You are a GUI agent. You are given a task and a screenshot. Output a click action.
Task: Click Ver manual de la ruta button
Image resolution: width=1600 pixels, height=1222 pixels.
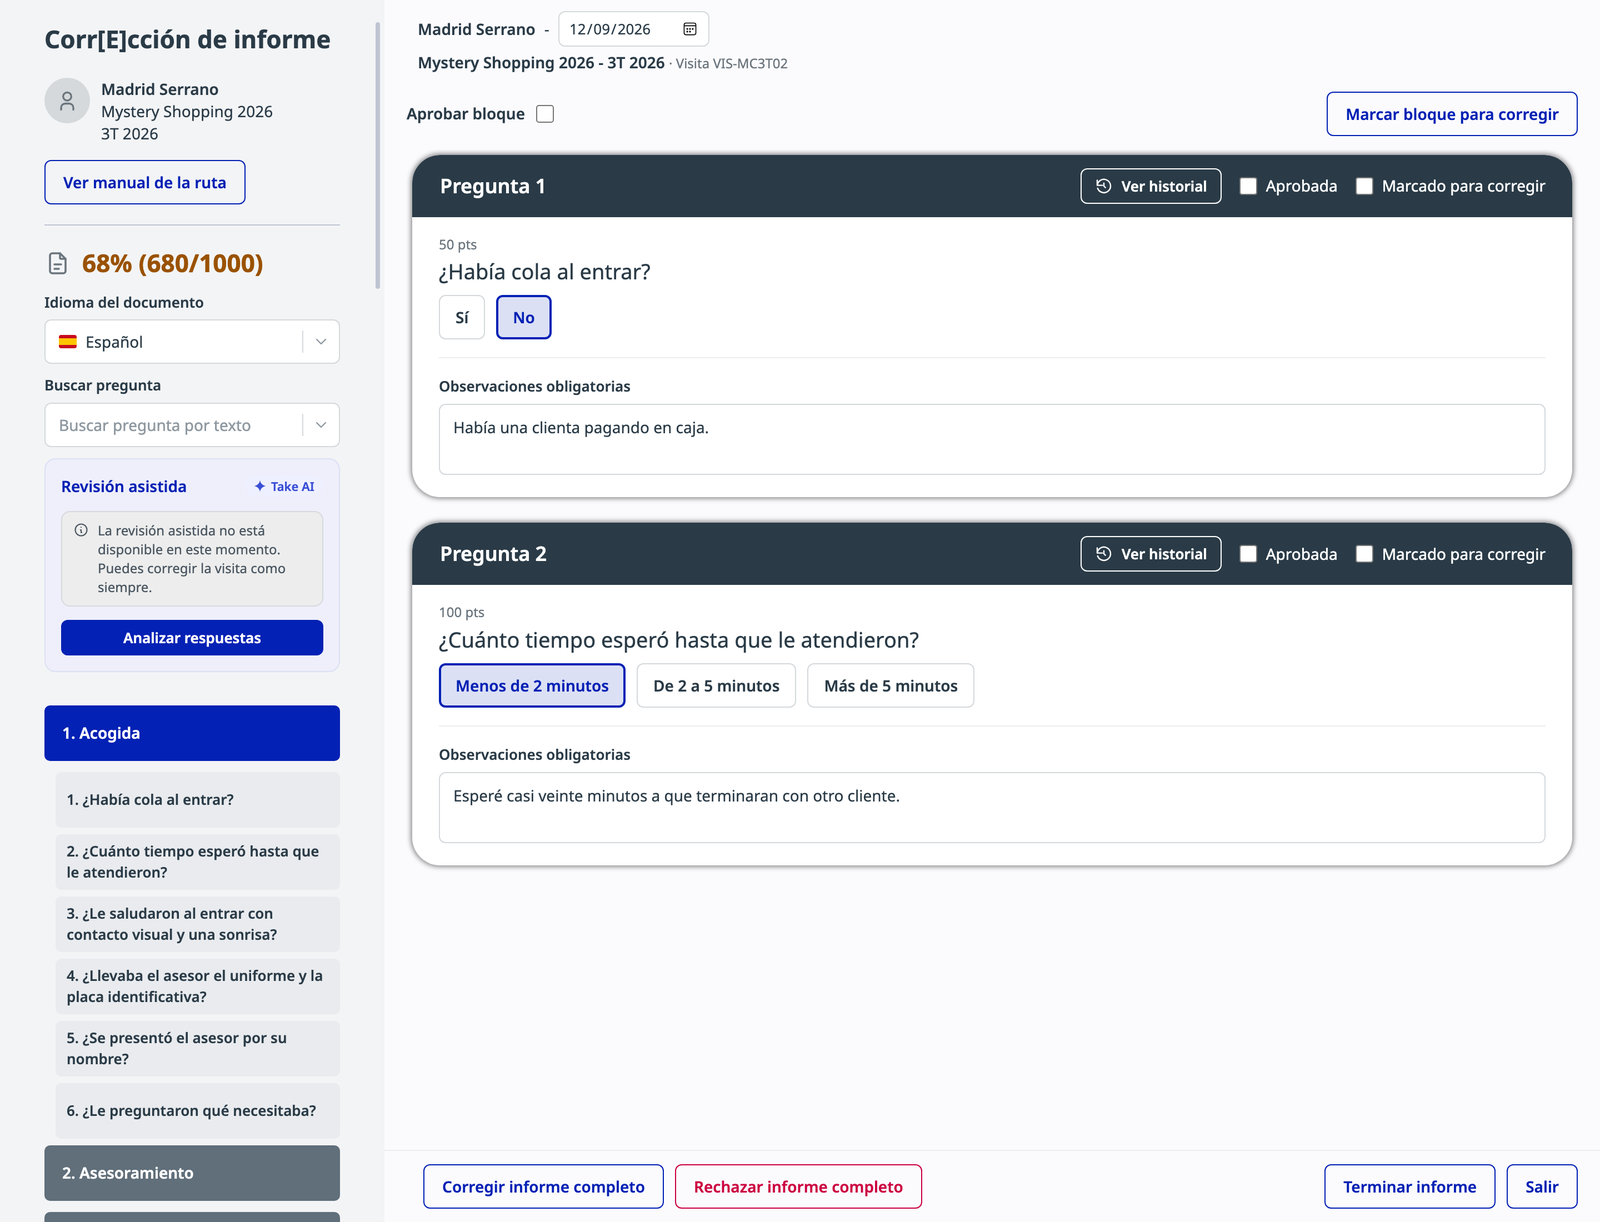tap(145, 182)
